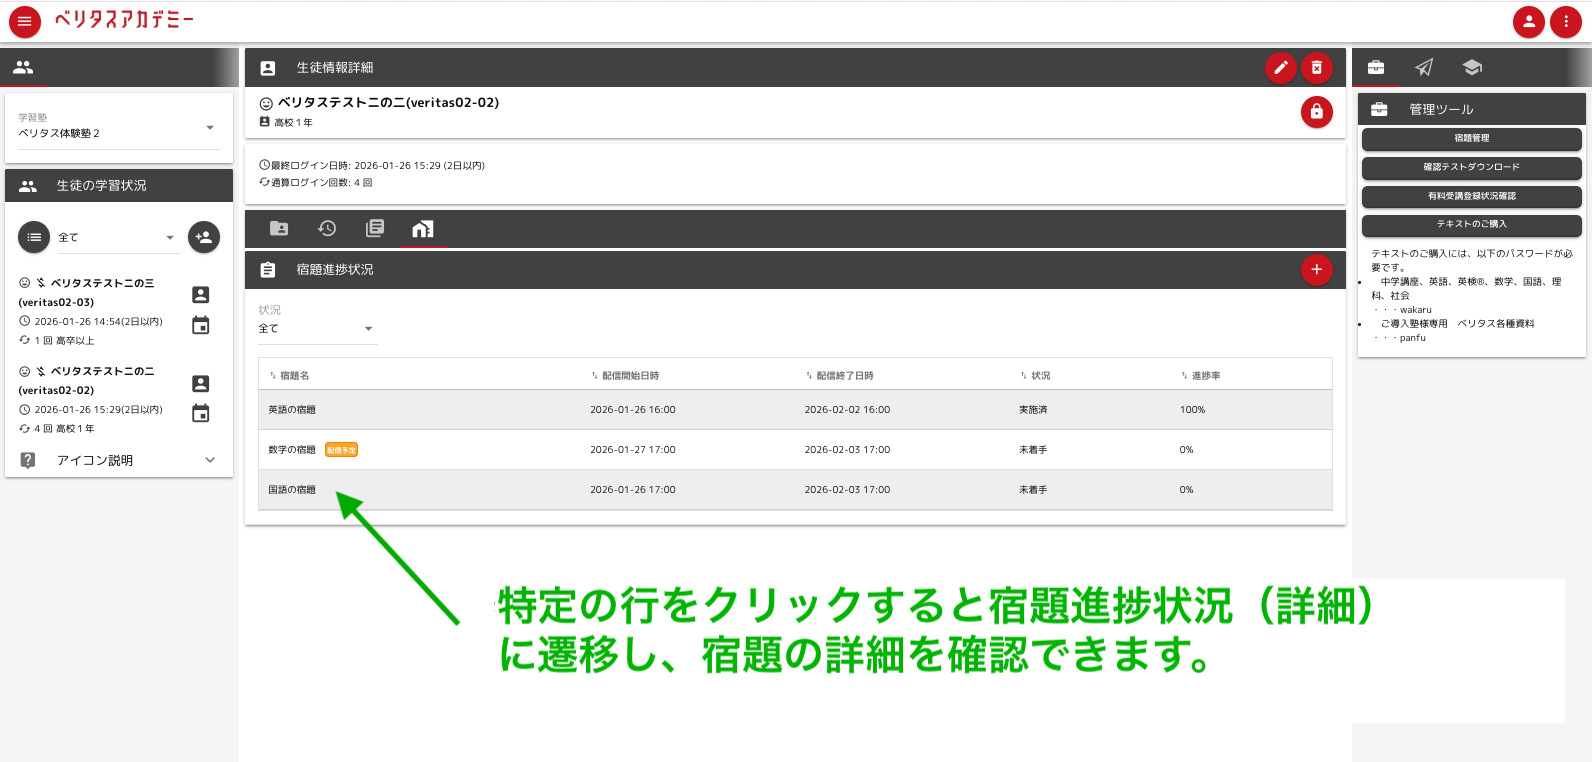Open calendar icon for ベリタステスト二の三

tap(201, 325)
